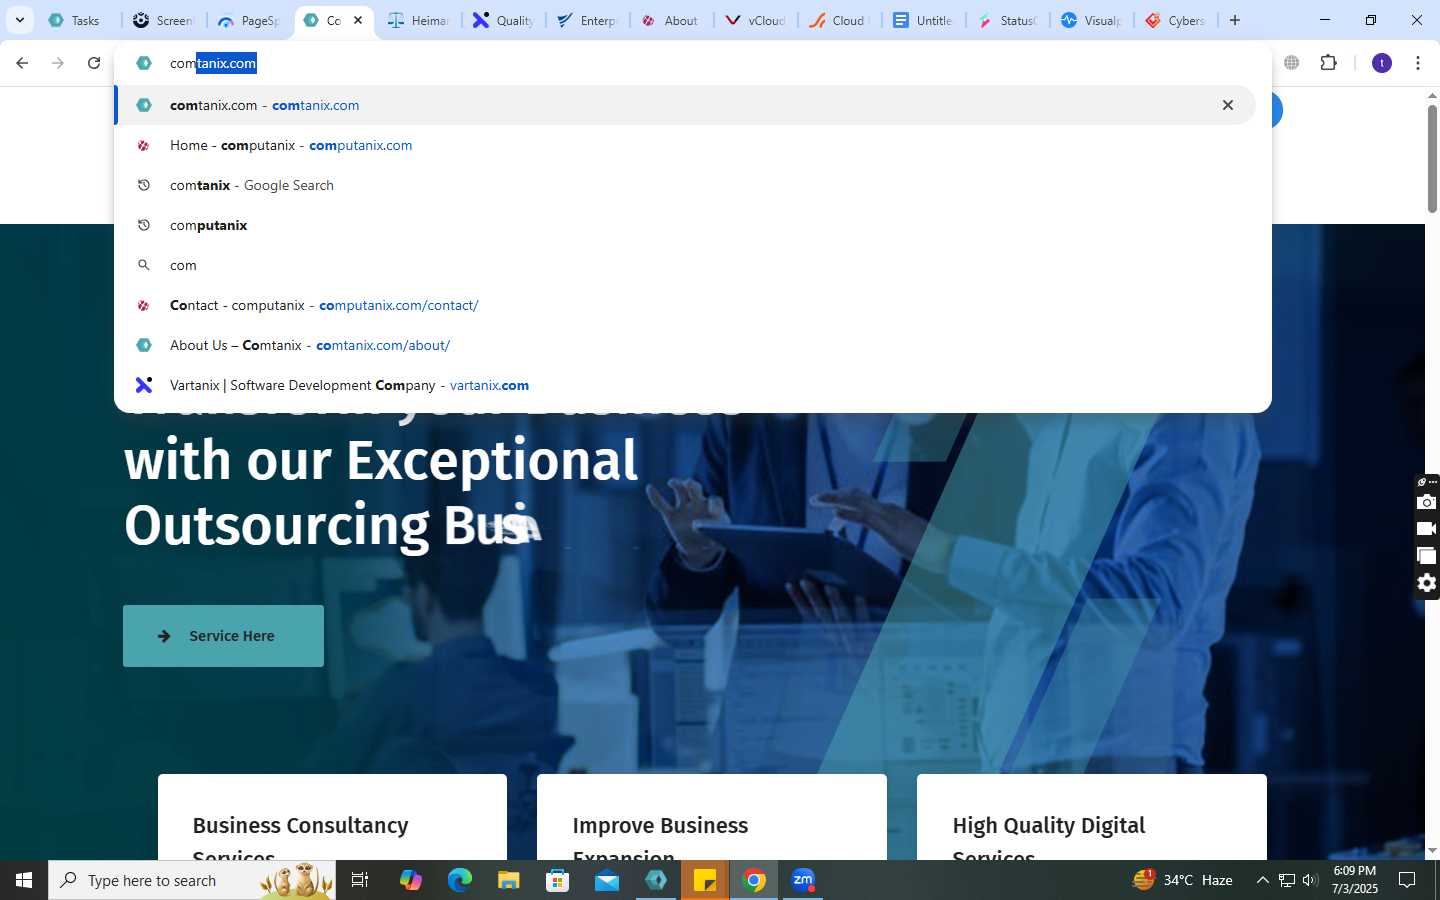Open the weather 34°C Haze widget
1440x900 pixels.
coord(1182,880)
